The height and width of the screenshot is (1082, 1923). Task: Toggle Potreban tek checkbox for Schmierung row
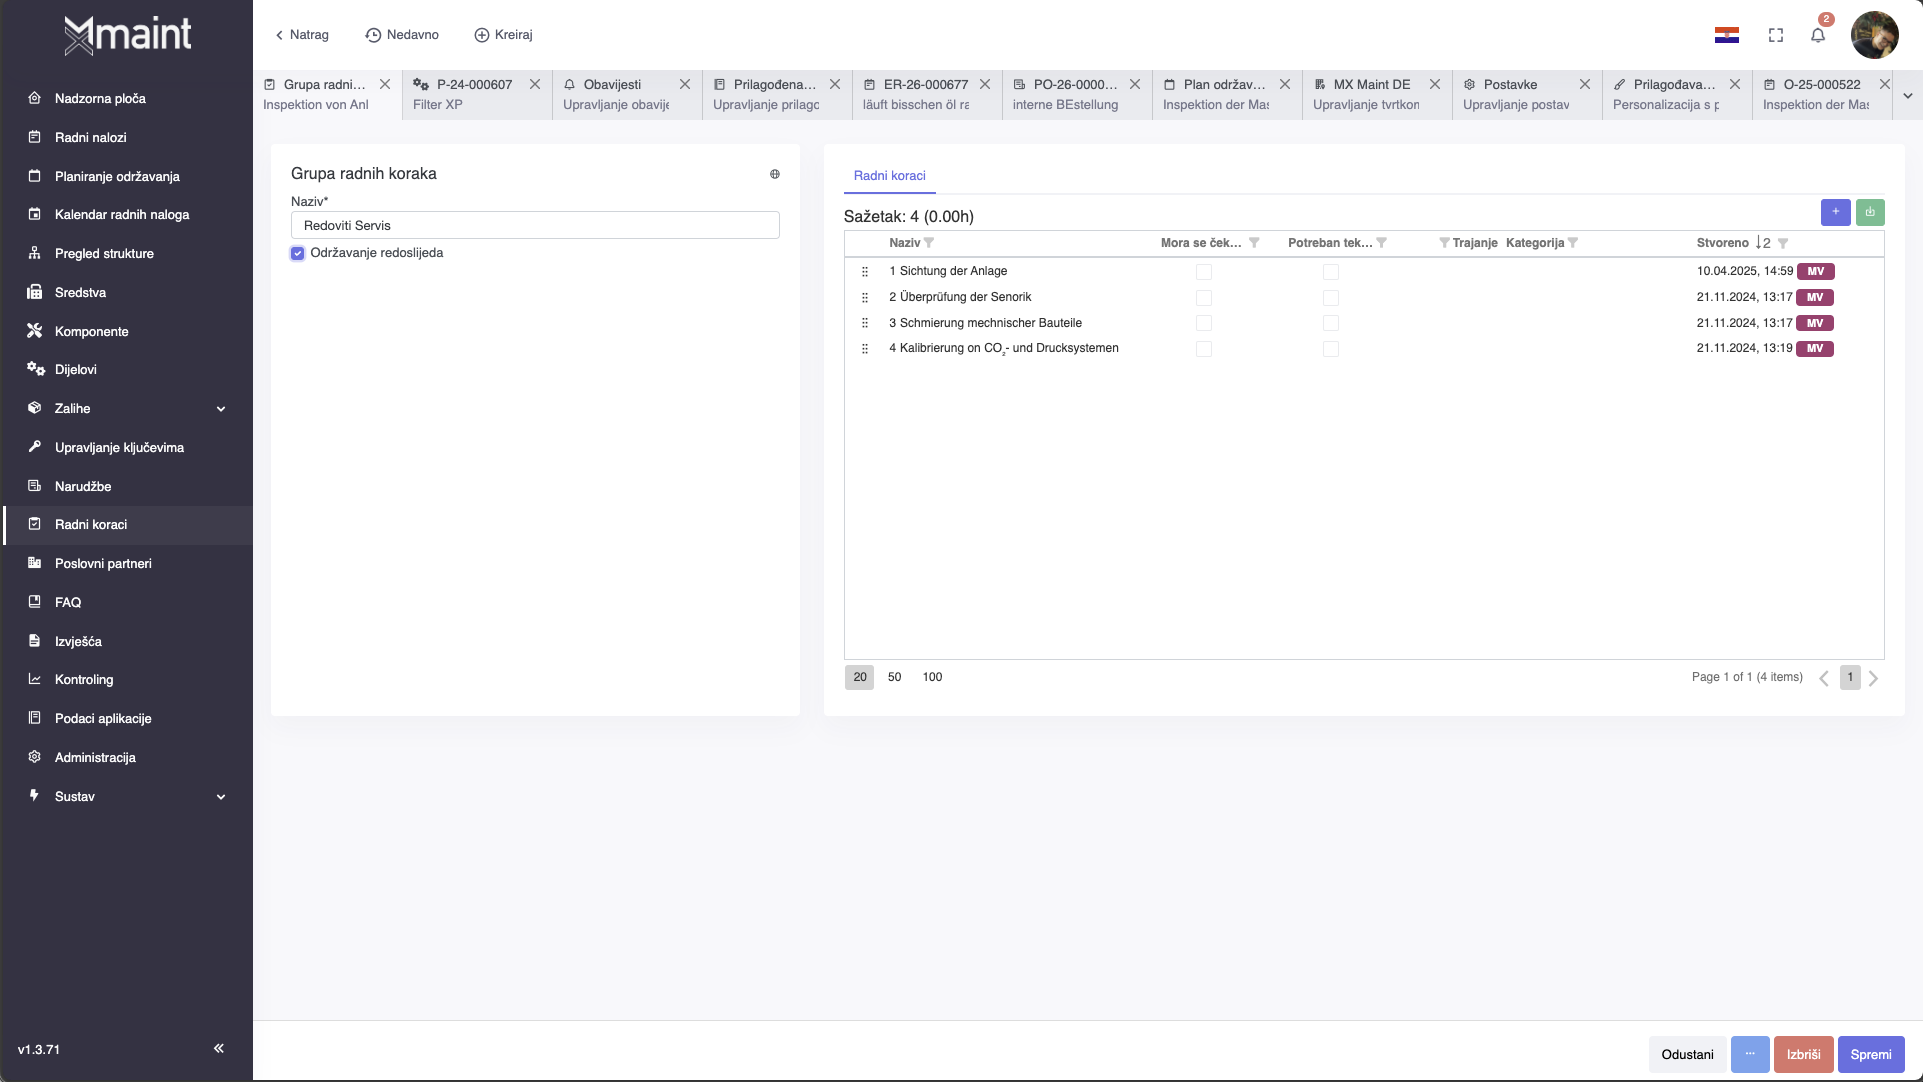[x=1330, y=323]
